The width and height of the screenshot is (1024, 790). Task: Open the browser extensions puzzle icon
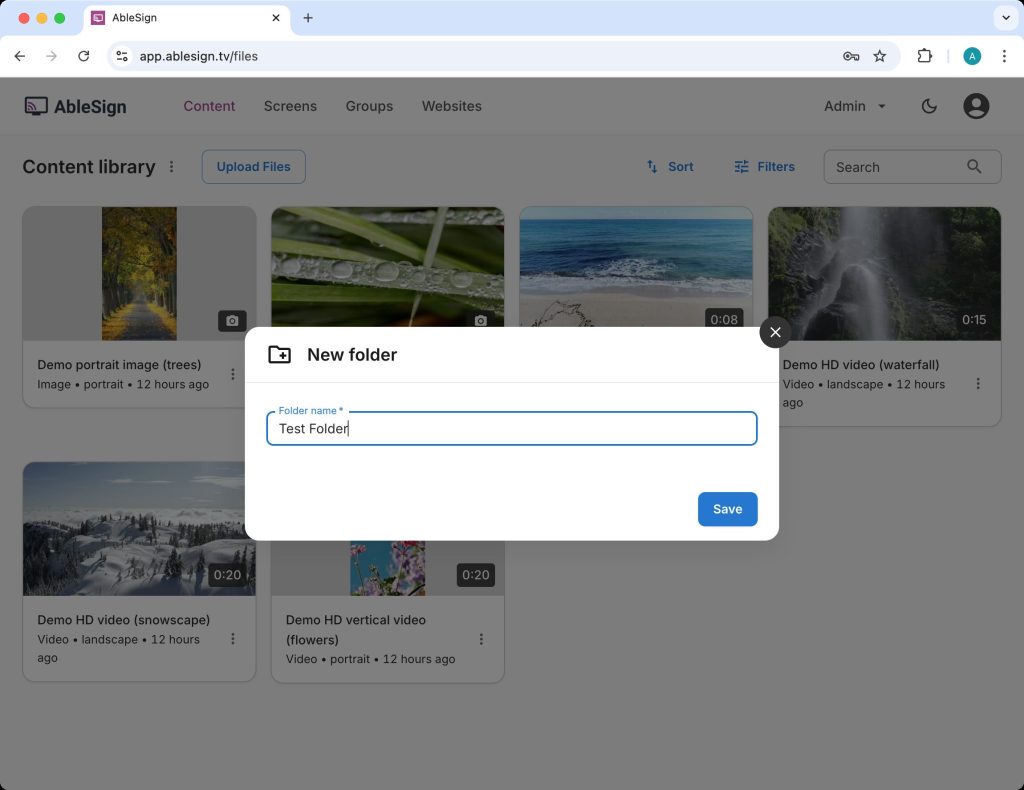coord(924,56)
